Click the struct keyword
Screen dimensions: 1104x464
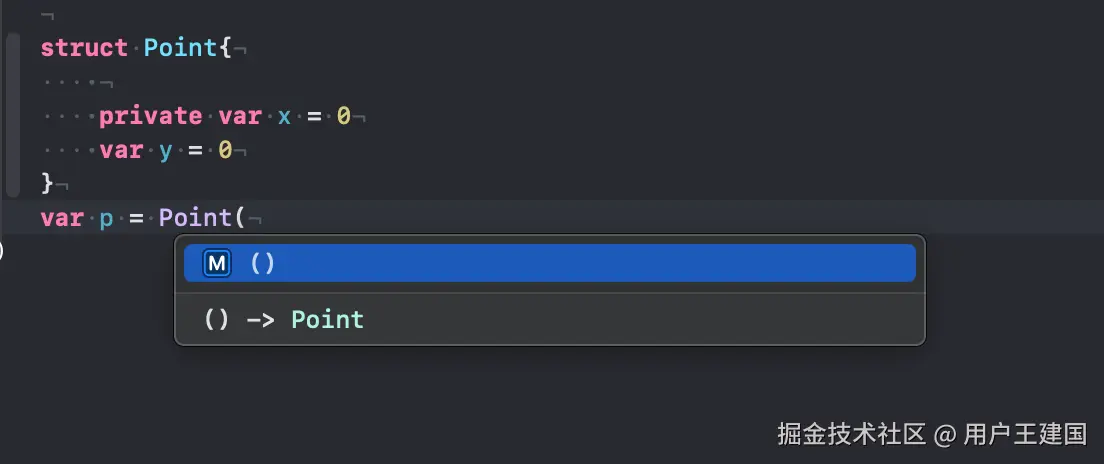(84, 48)
